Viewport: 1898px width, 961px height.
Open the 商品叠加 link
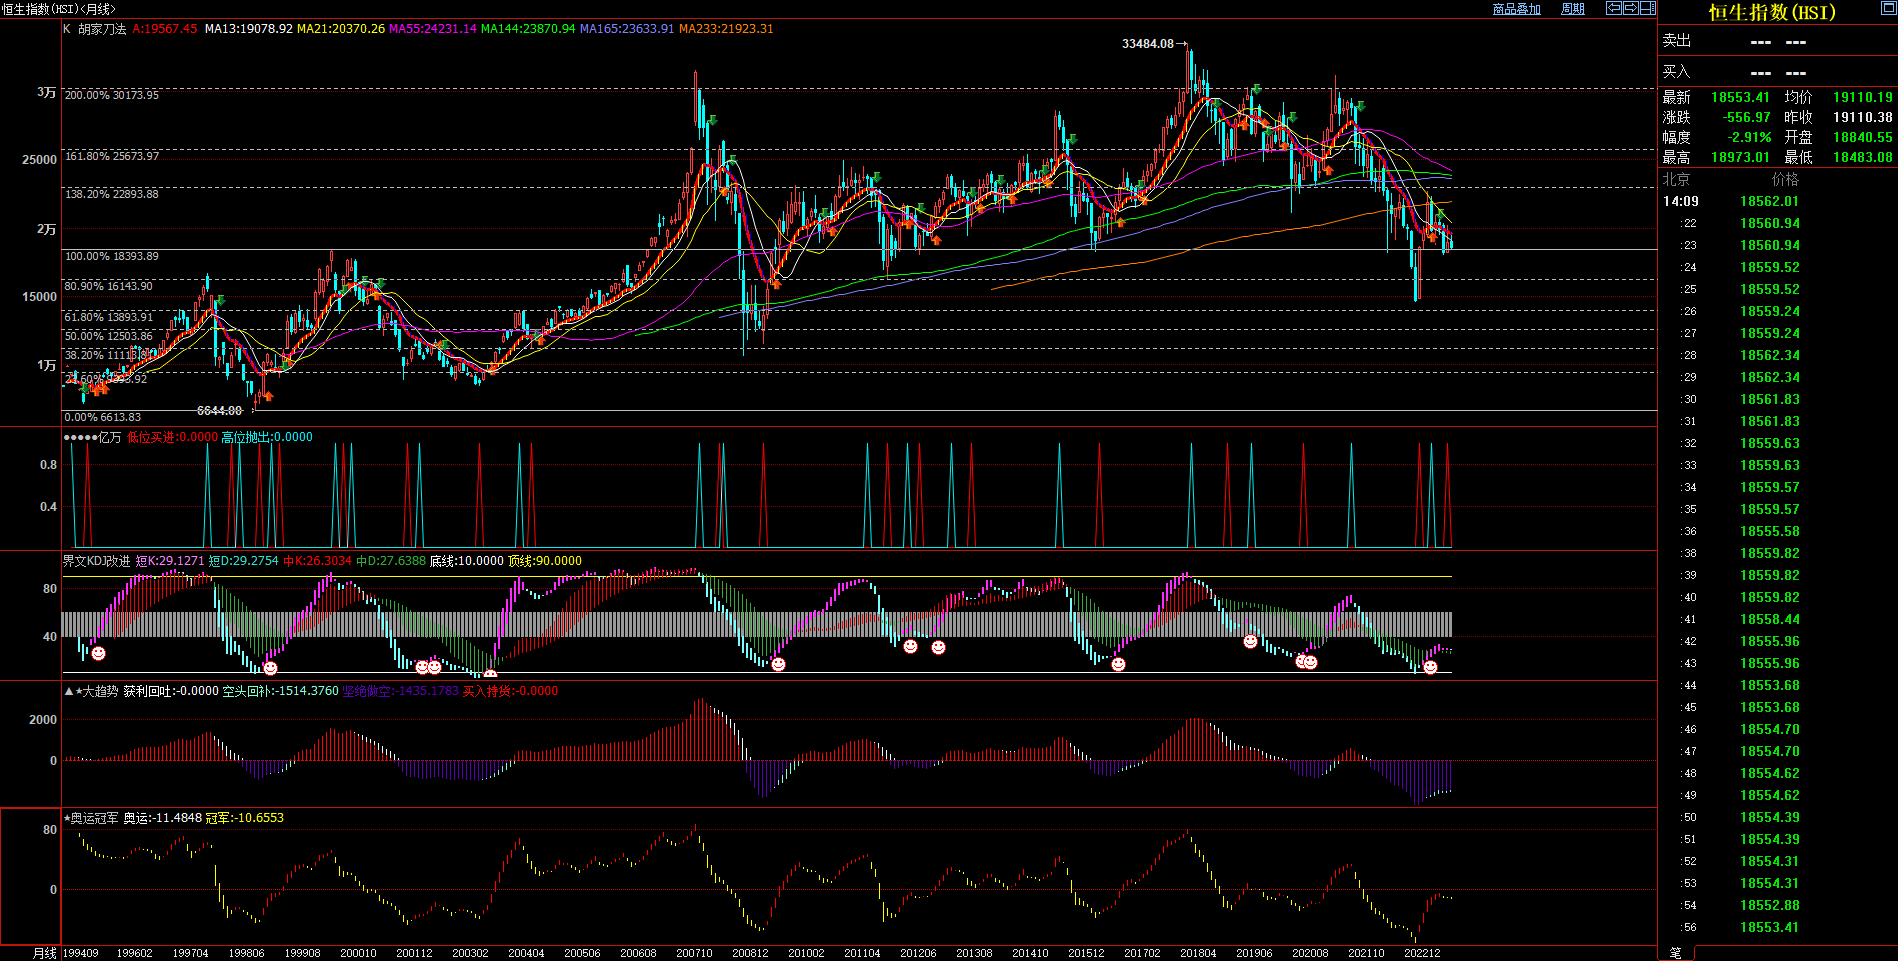click(x=1516, y=9)
